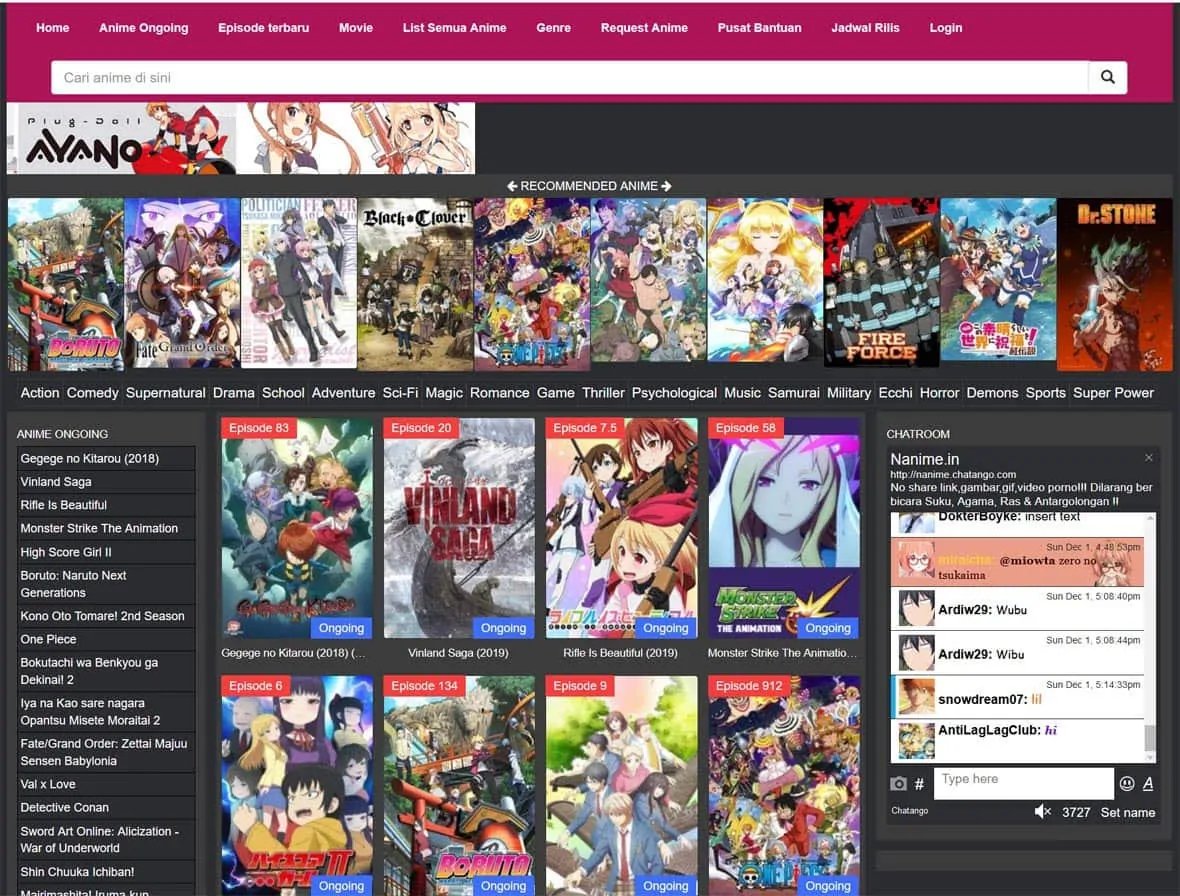Image resolution: width=1180 pixels, height=896 pixels.
Task: Click the camera icon in the chatroom
Action: tap(898, 784)
